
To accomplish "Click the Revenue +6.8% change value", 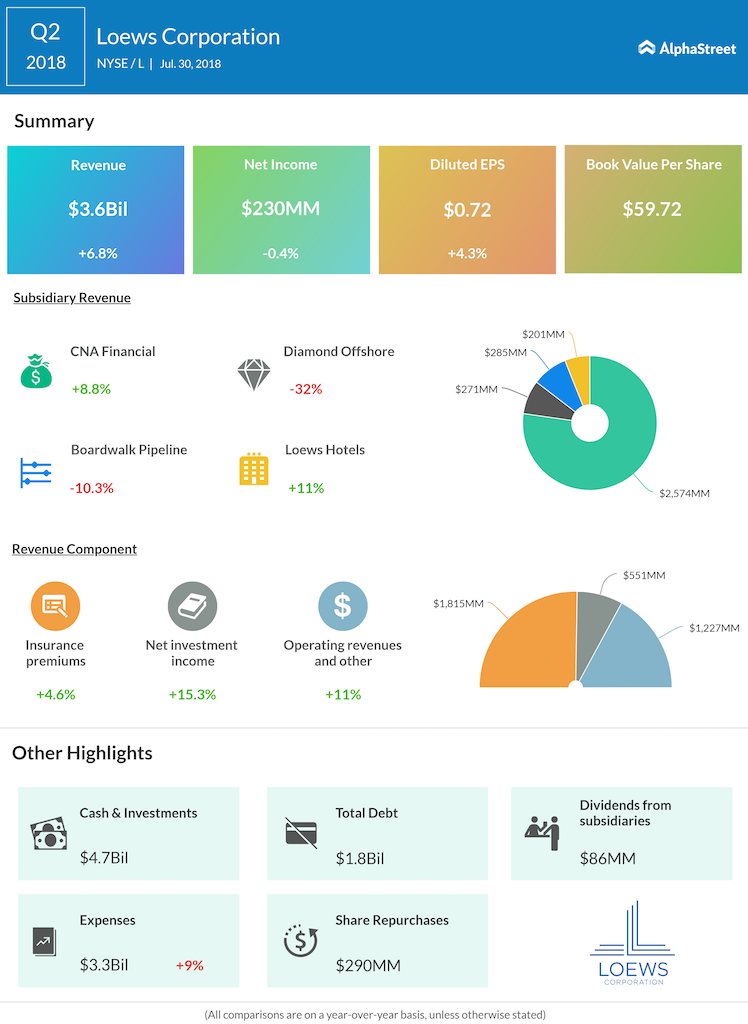I will click(x=98, y=253).
